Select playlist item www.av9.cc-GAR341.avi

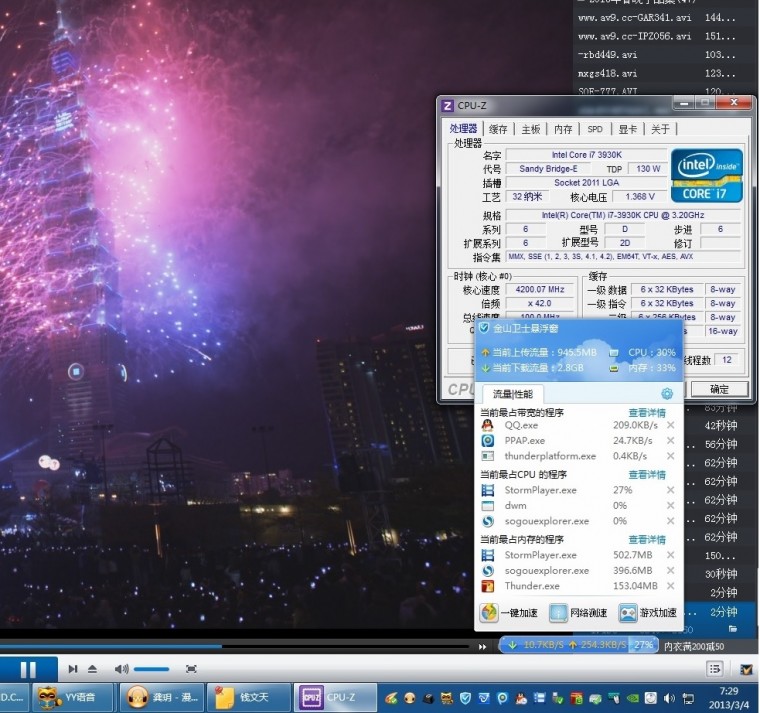[634, 18]
